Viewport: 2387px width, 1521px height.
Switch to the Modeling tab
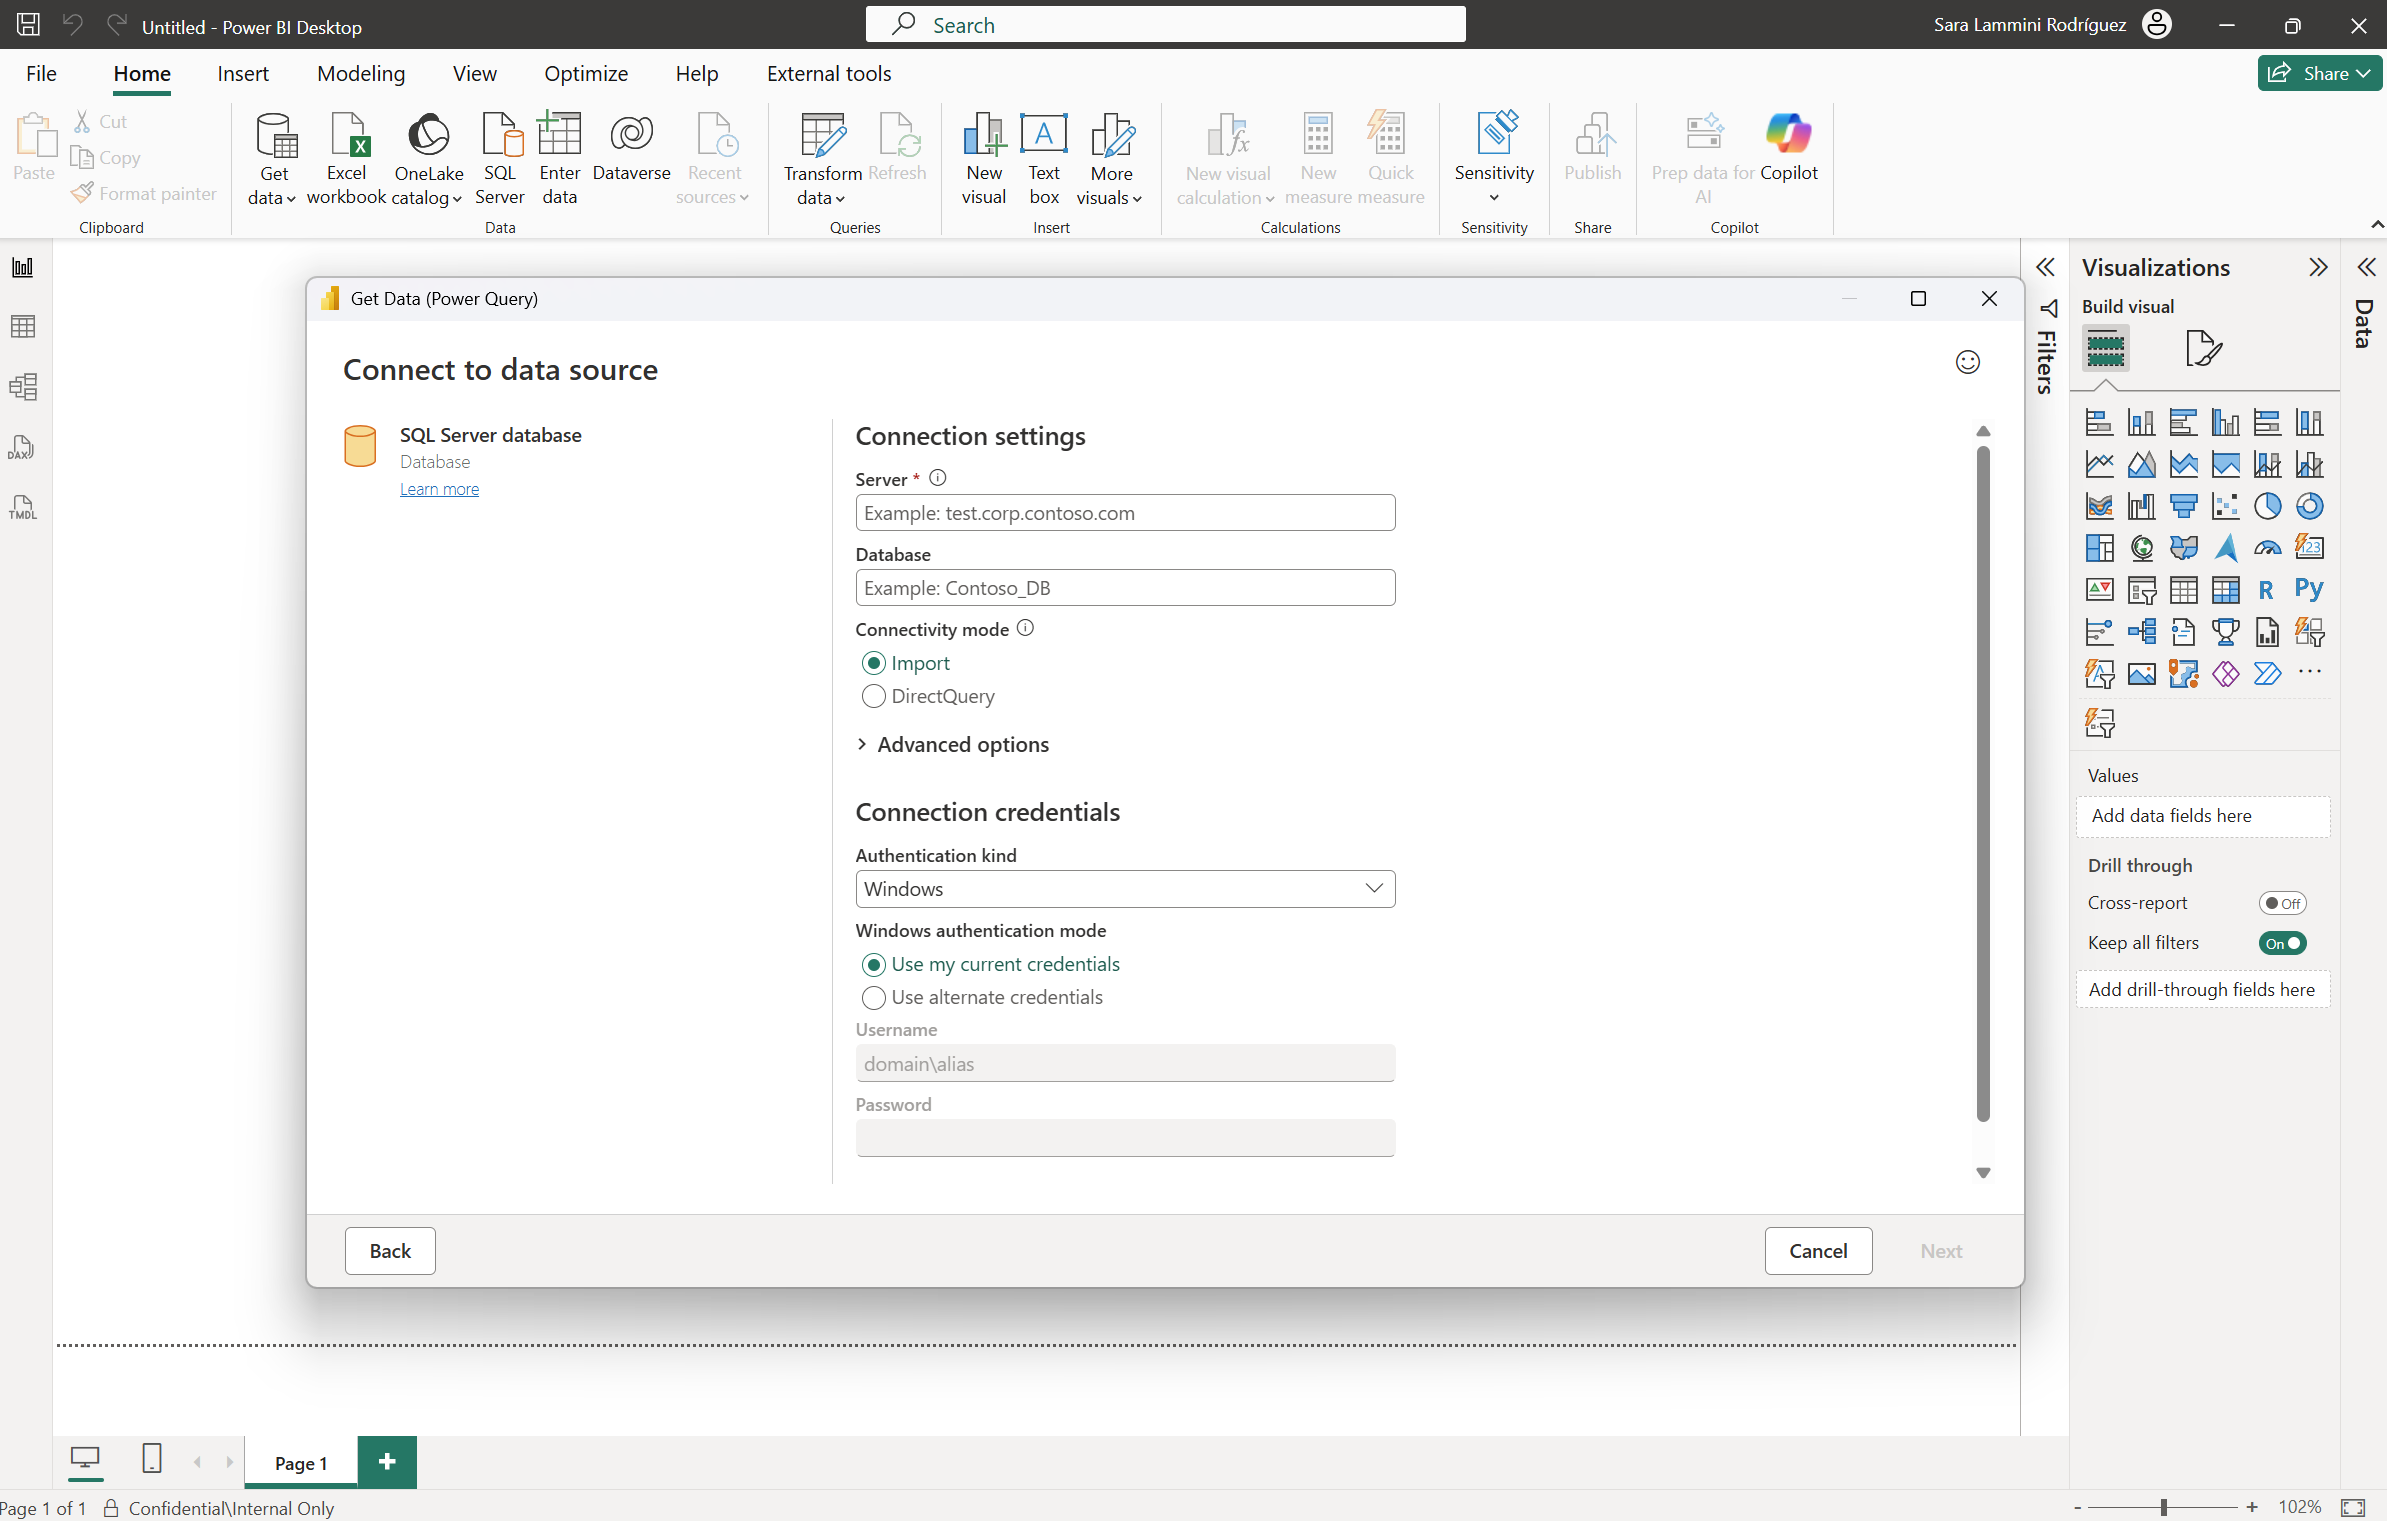361,73
